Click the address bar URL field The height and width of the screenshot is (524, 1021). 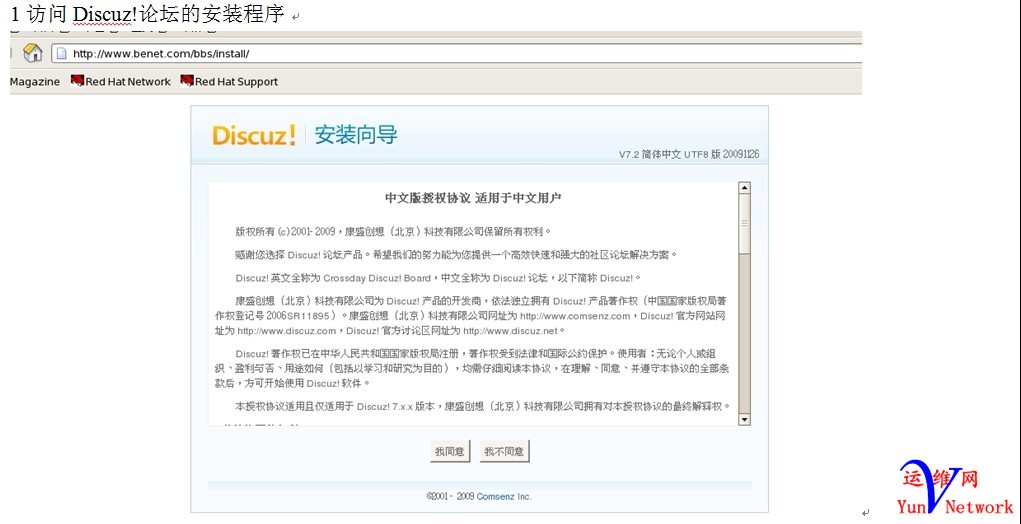click(456, 53)
